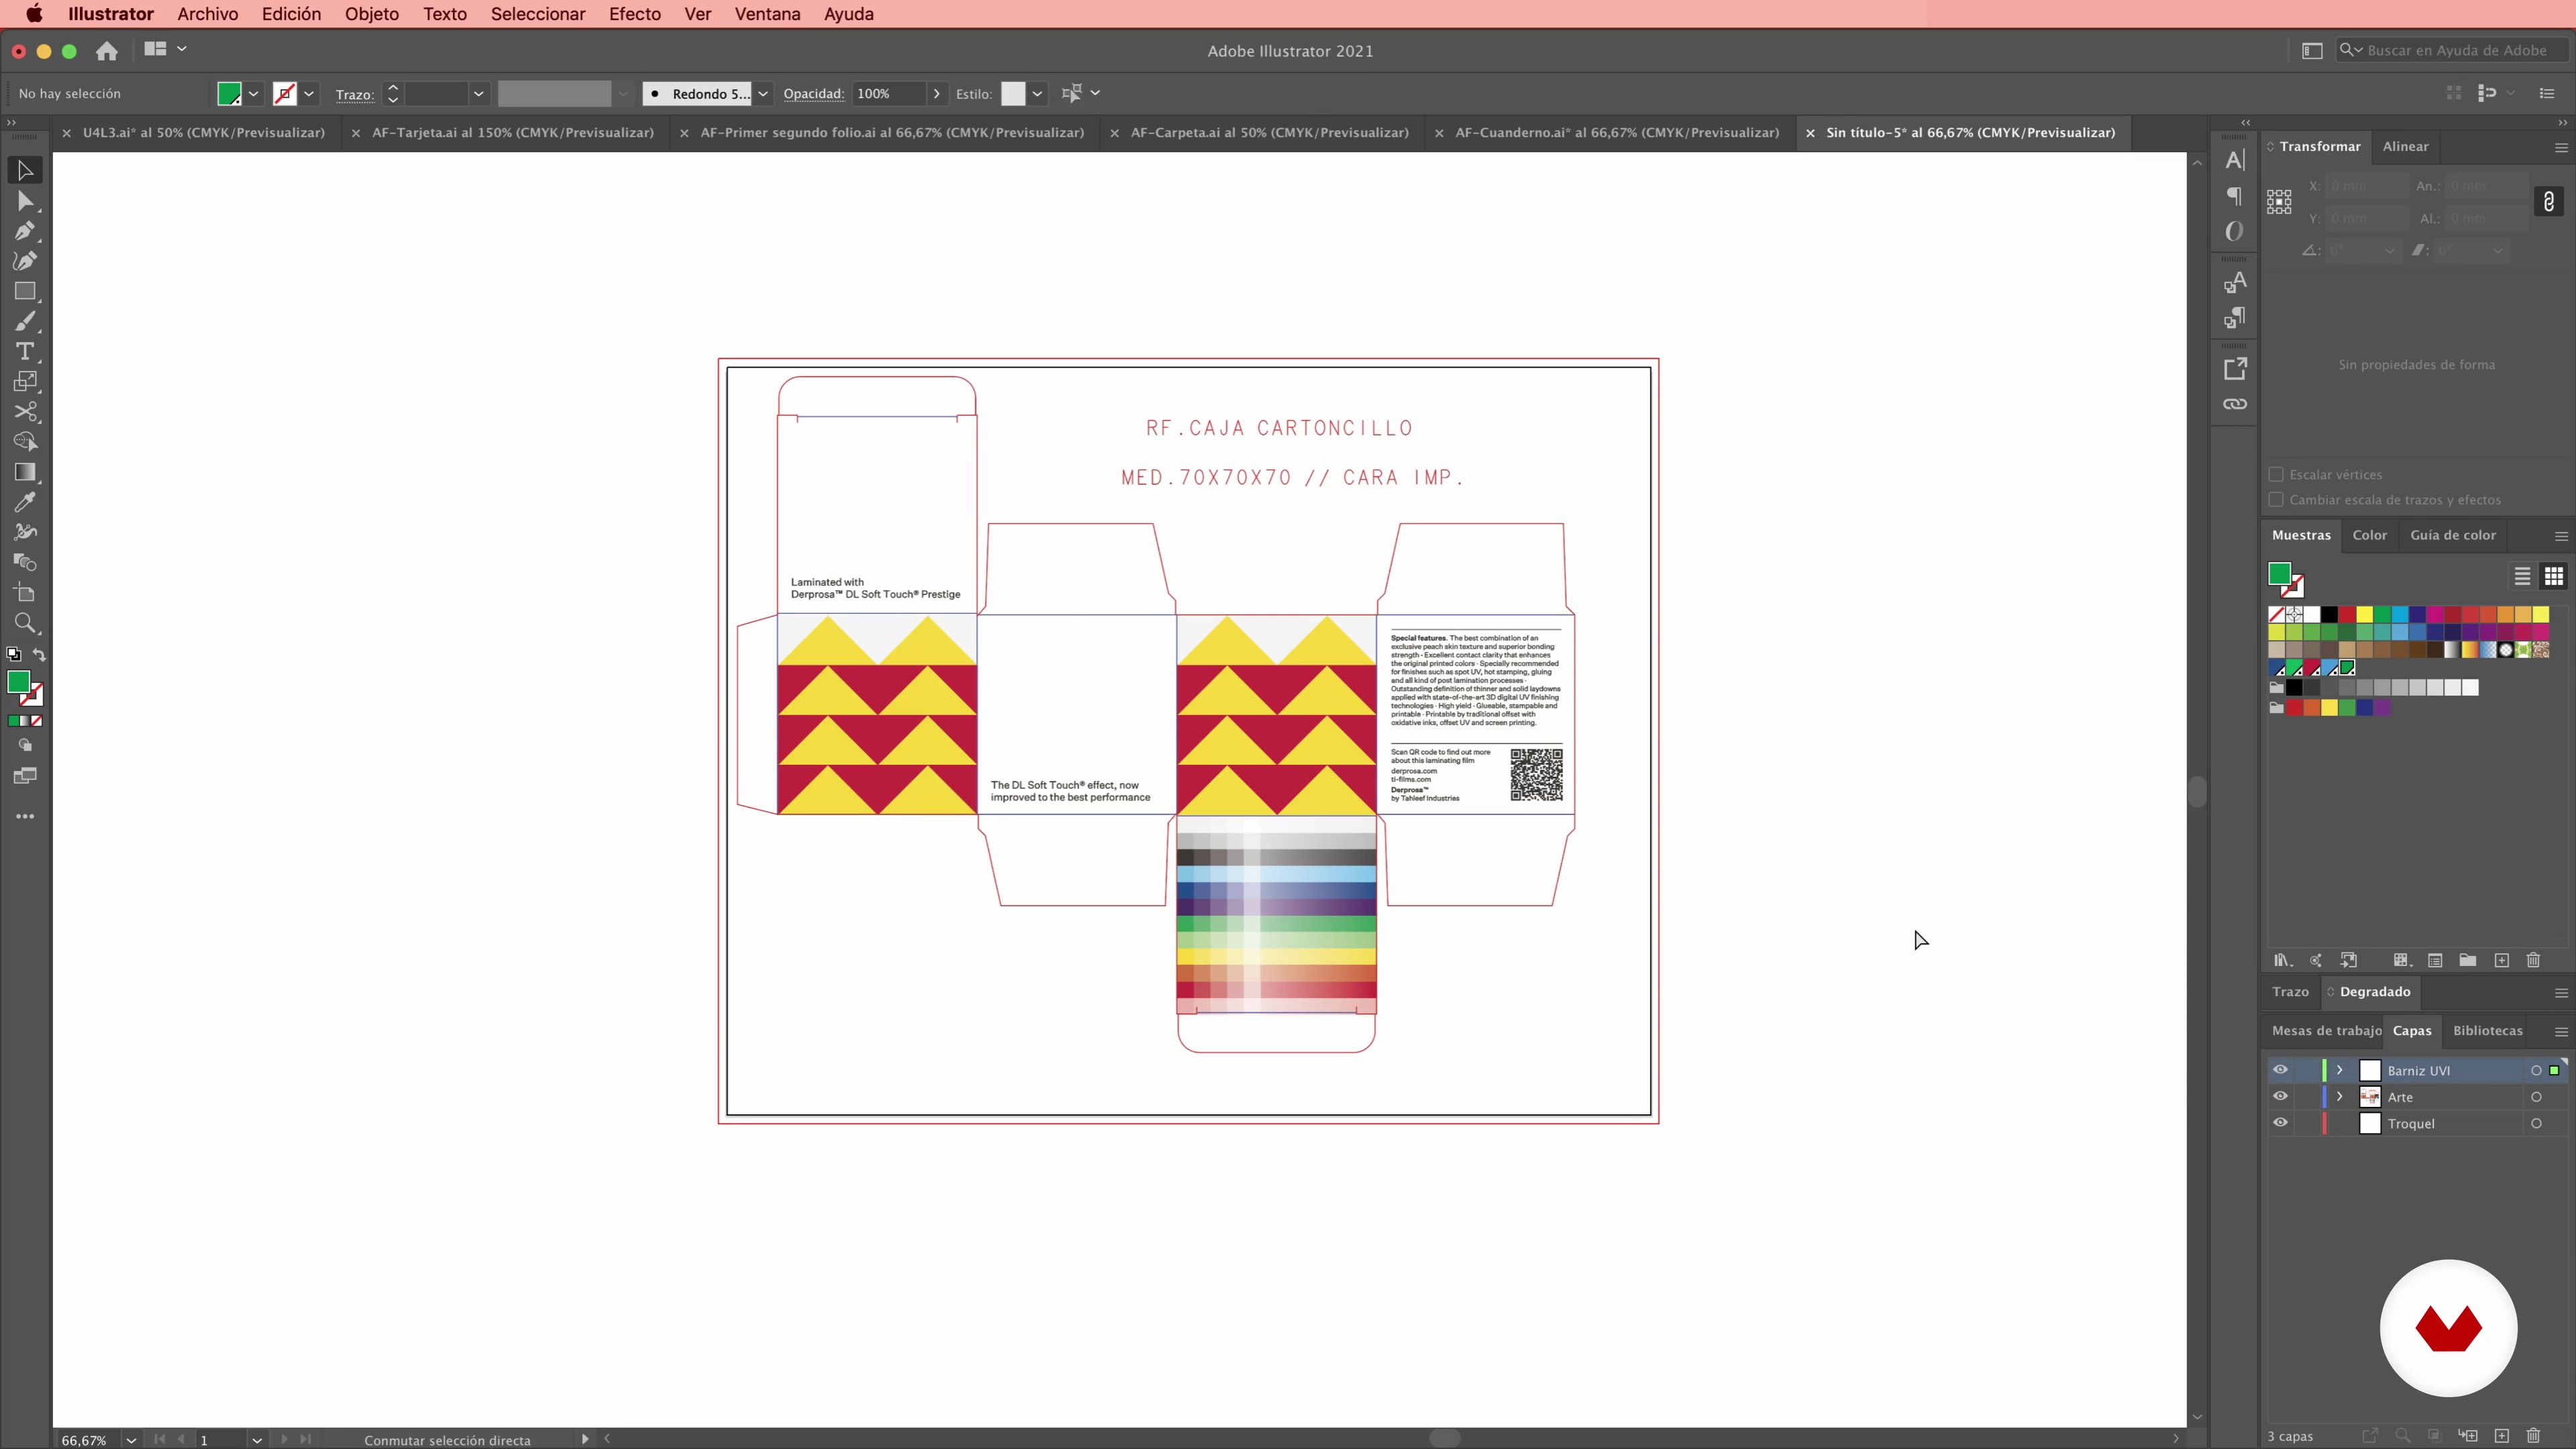Select the Curvature tool

(25, 261)
